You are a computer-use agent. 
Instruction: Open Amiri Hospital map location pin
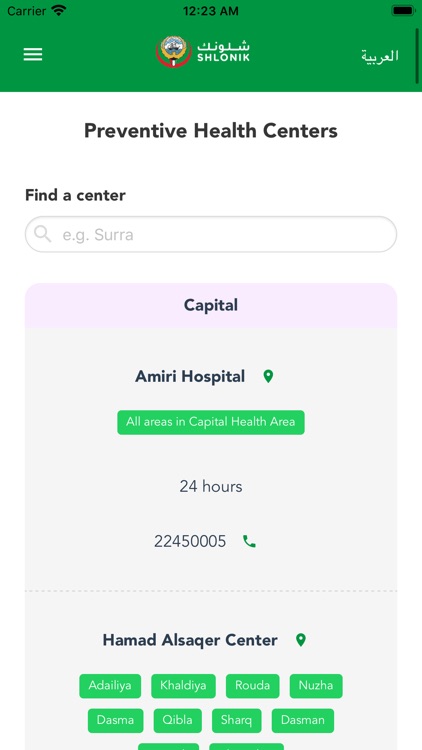pyautogui.click(x=268, y=376)
